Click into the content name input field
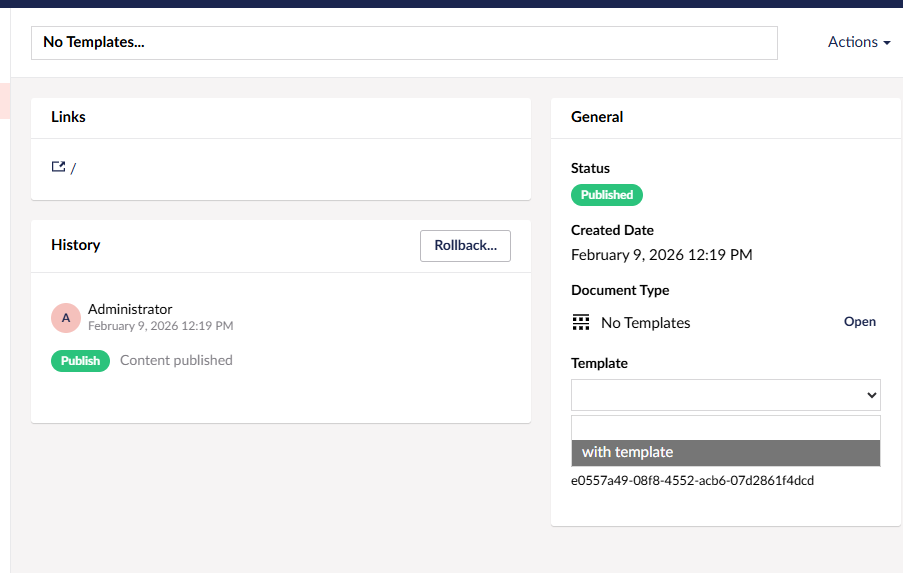The height and width of the screenshot is (573, 903). (x=404, y=43)
